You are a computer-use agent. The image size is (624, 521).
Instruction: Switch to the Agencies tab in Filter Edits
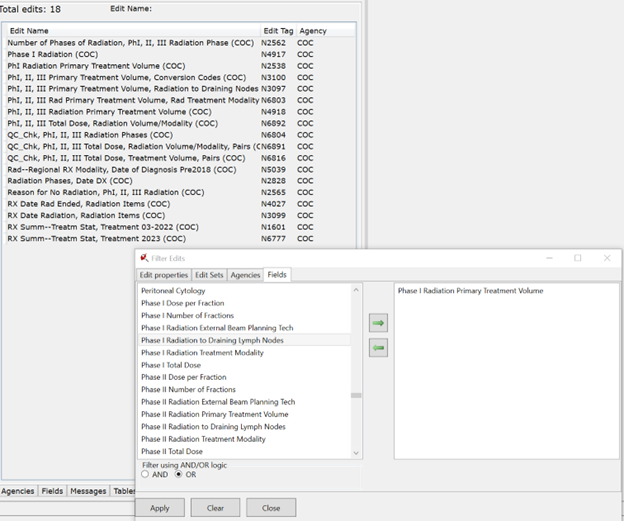point(245,275)
